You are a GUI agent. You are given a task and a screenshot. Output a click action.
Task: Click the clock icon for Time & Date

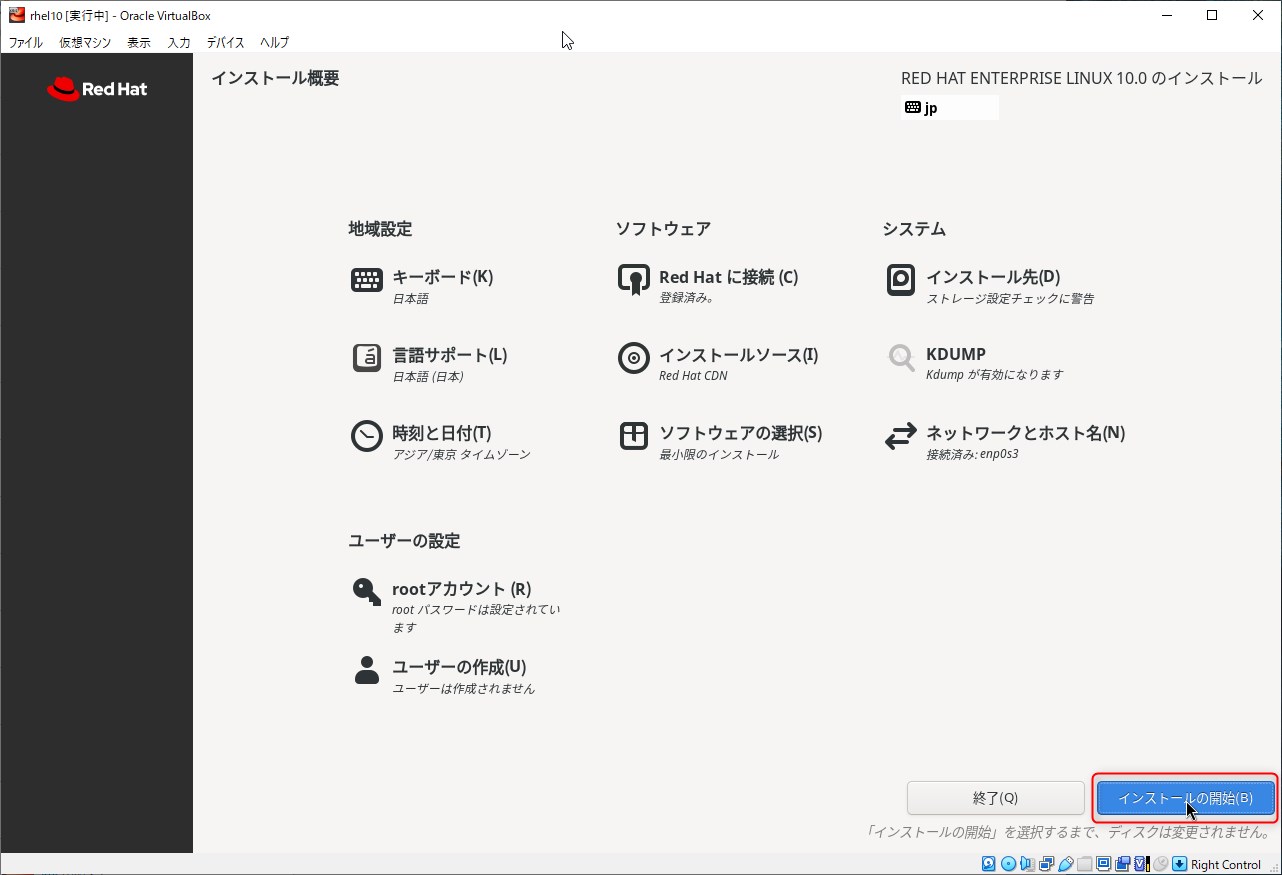pos(367,436)
